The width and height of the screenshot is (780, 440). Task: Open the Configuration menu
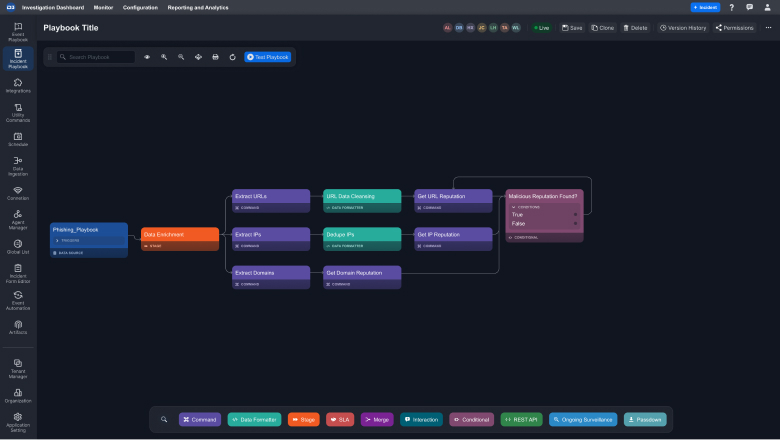(x=140, y=7)
